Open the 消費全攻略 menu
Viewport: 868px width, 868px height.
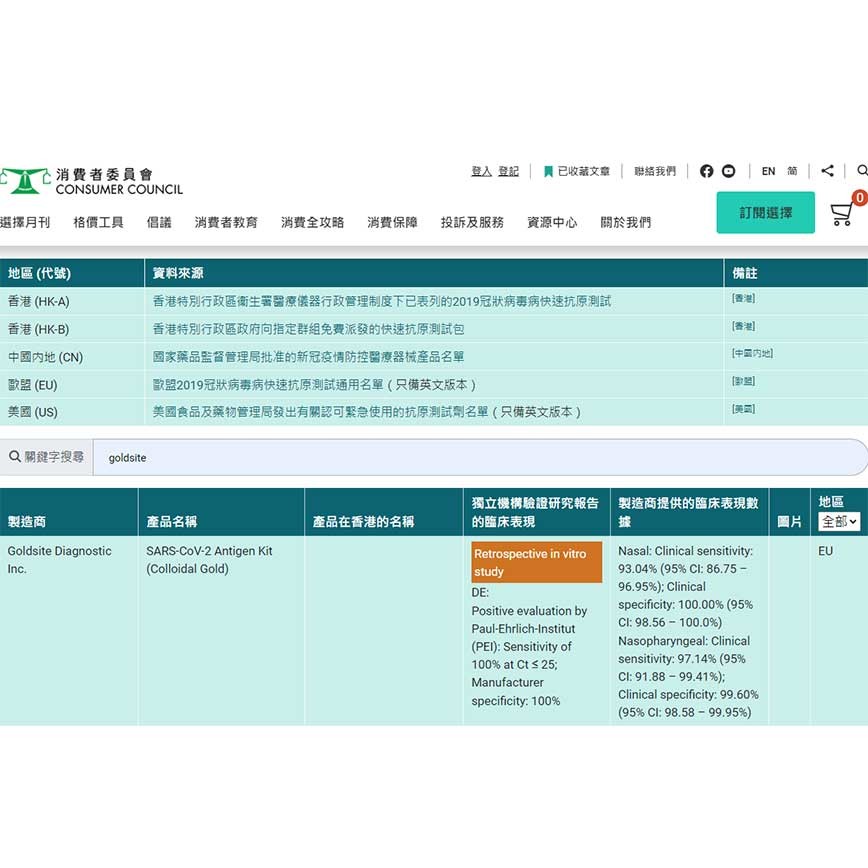(x=312, y=223)
